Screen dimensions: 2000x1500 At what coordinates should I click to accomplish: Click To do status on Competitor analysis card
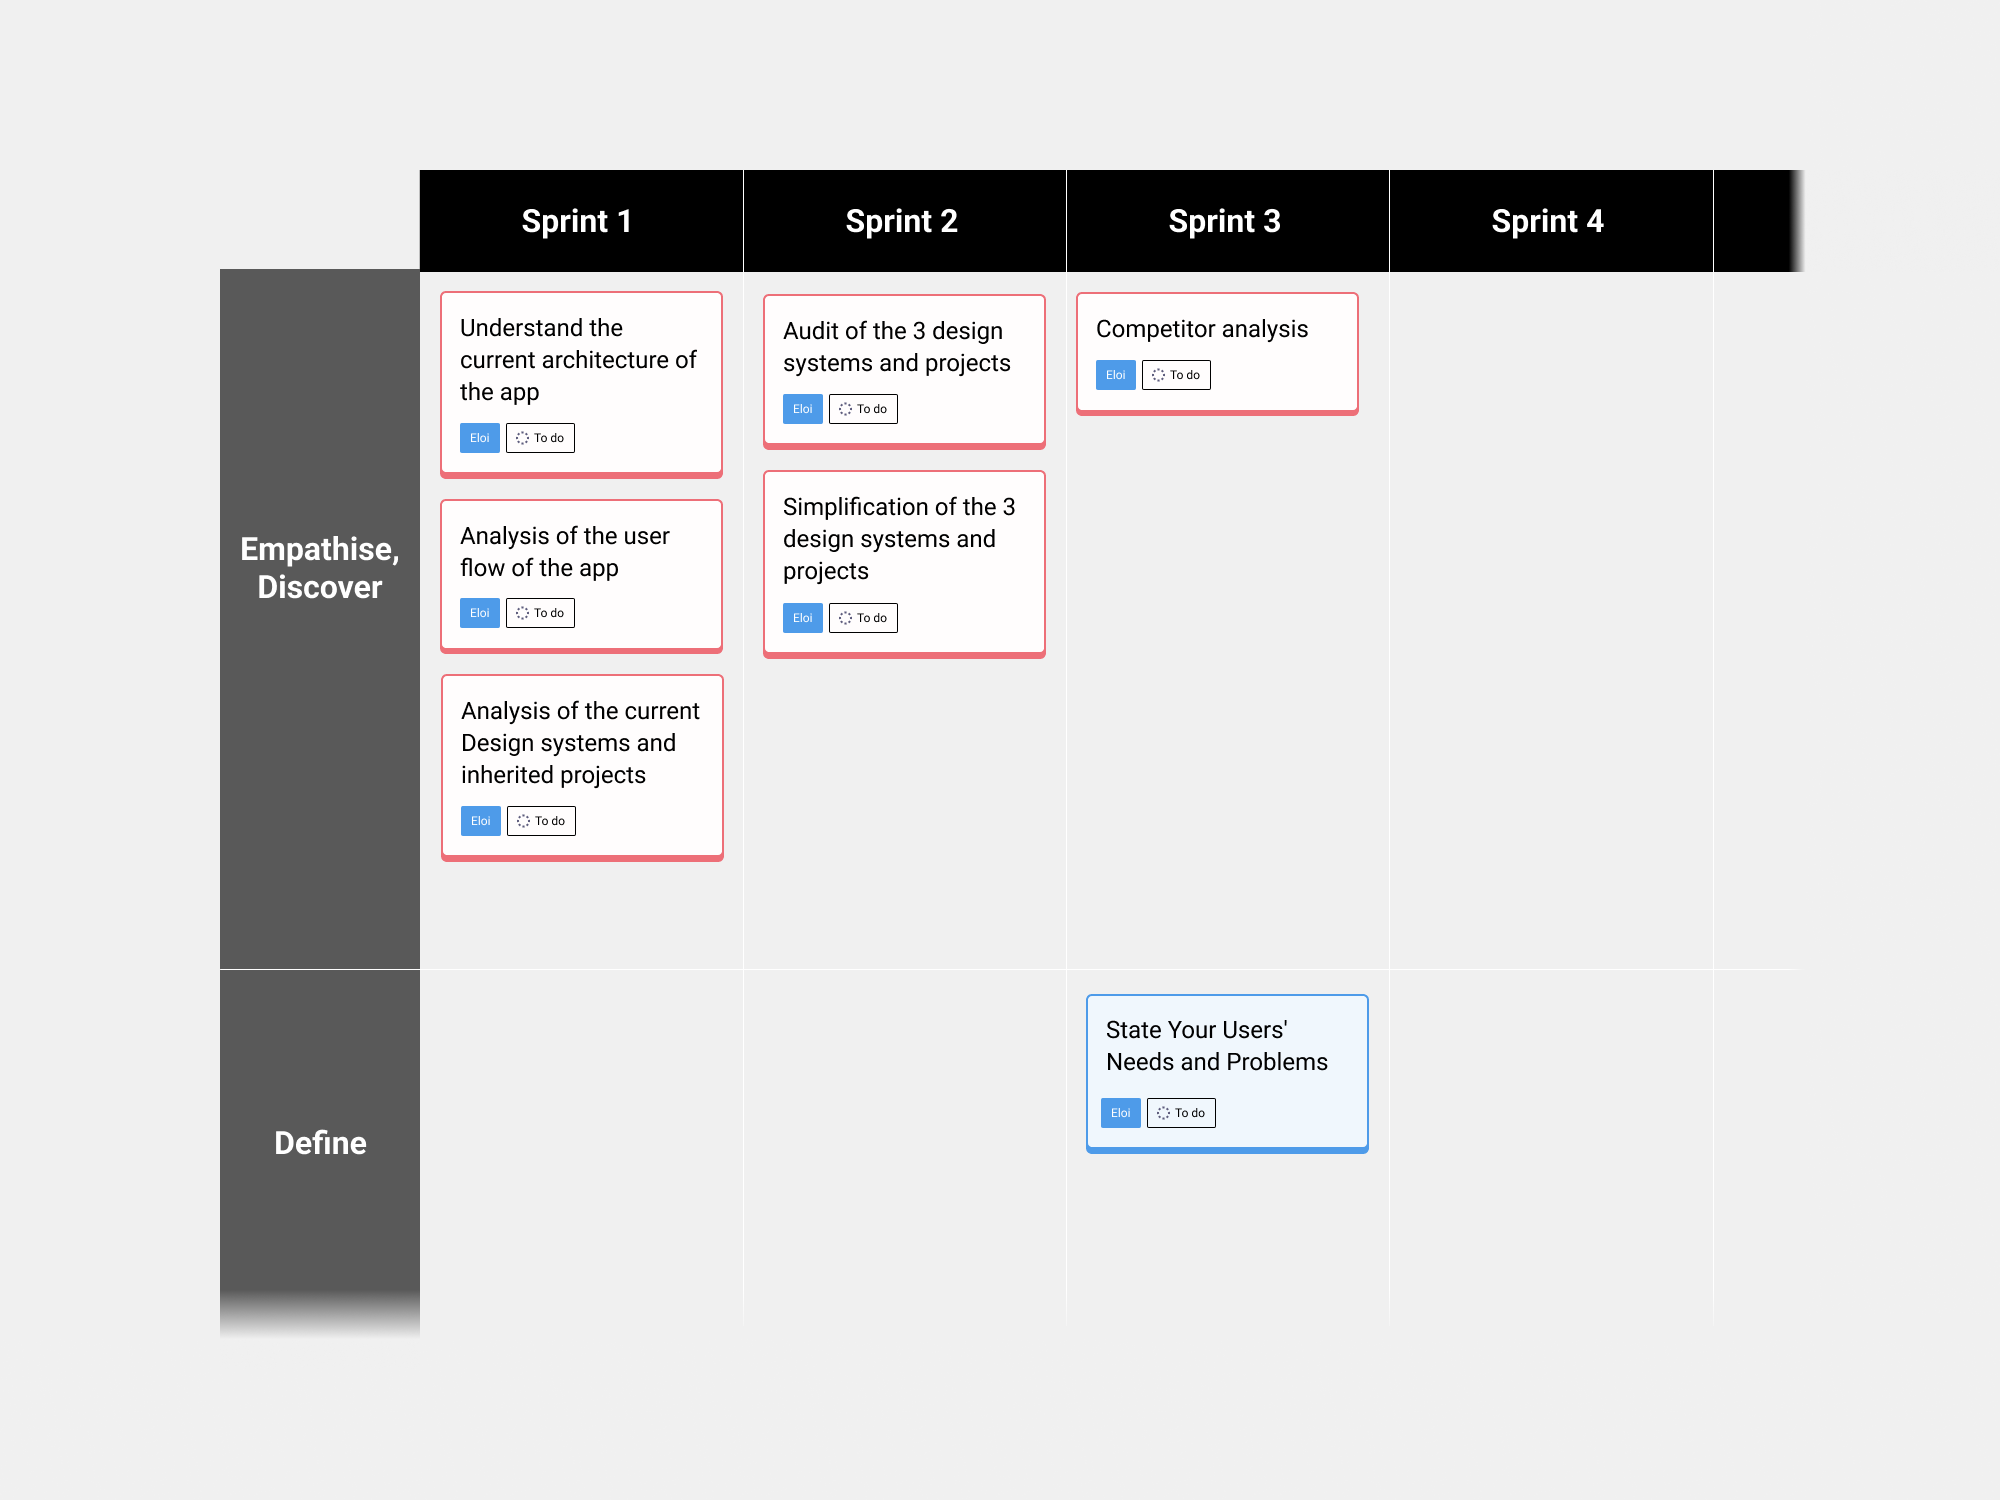(x=1176, y=375)
